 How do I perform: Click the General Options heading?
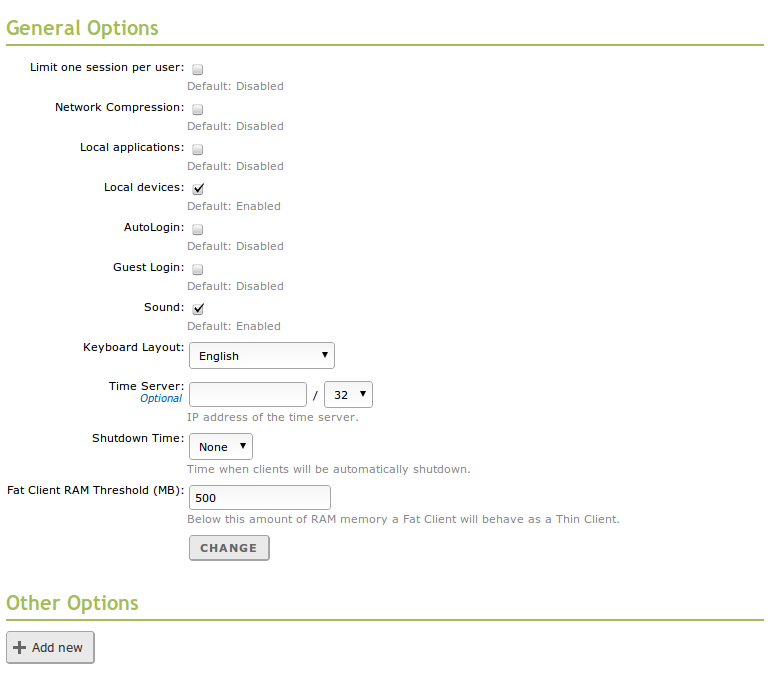(82, 28)
